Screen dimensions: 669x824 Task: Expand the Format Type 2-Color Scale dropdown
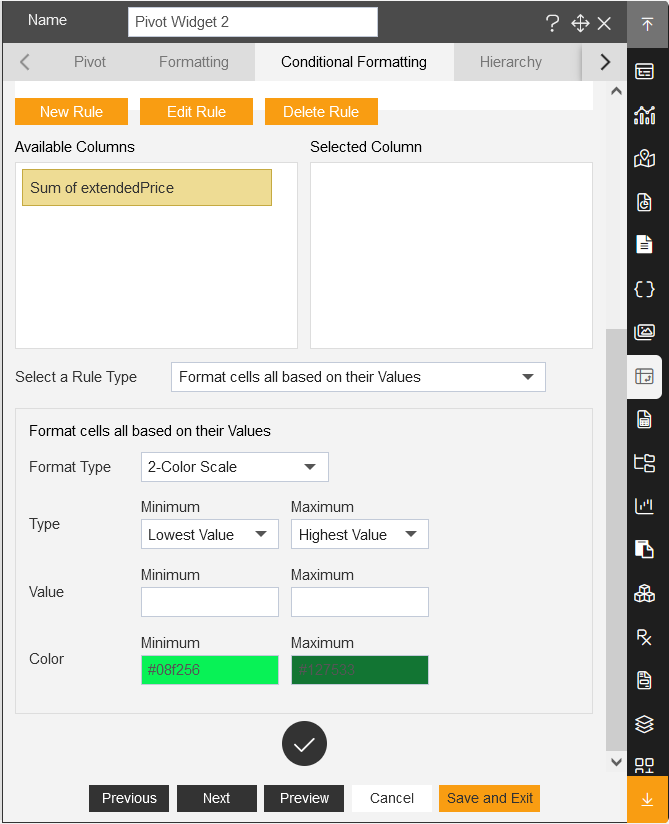[x=235, y=467]
